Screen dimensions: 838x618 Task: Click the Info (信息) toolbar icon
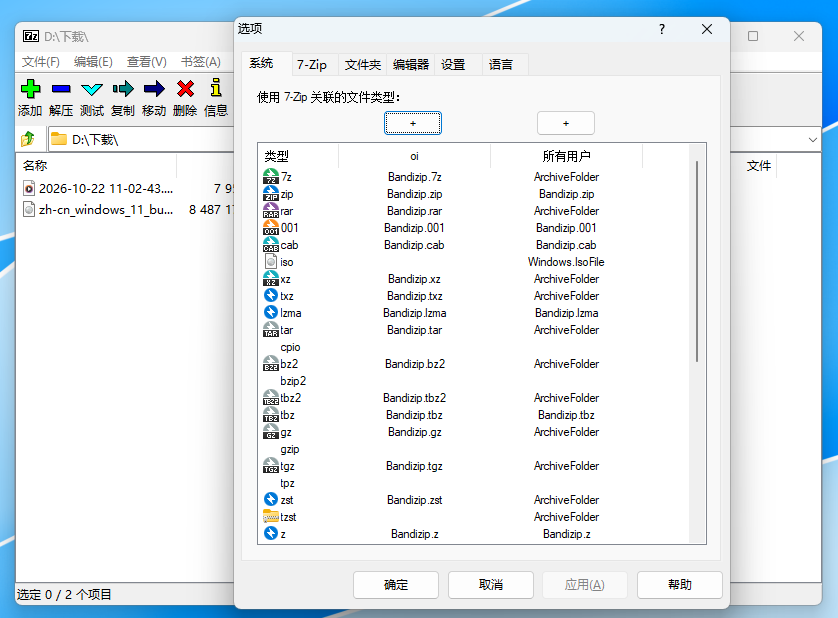click(x=216, y=88)
